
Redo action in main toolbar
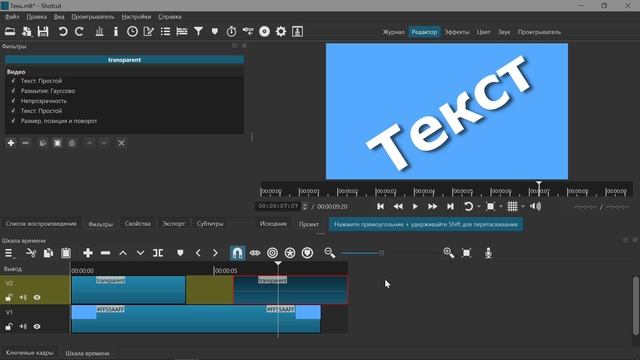coord(79,32)
